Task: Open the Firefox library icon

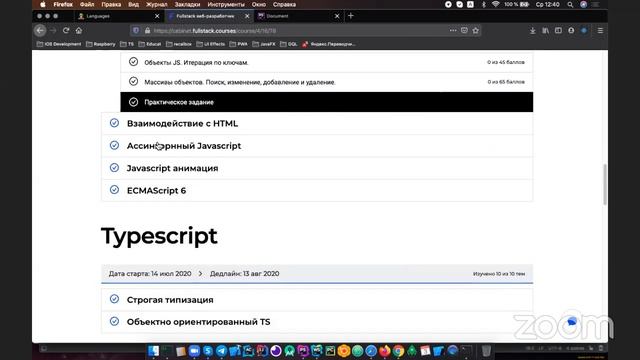Action: point(545,31)
